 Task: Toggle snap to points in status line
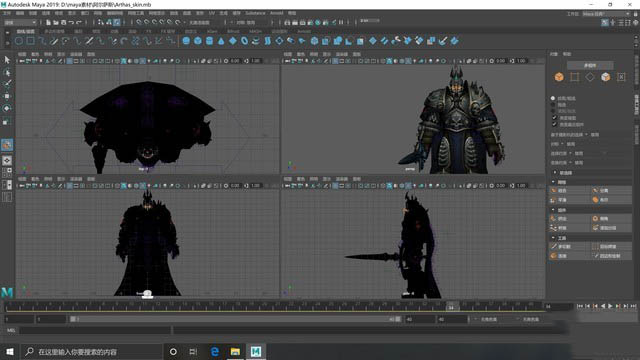(x=155, y=22)
